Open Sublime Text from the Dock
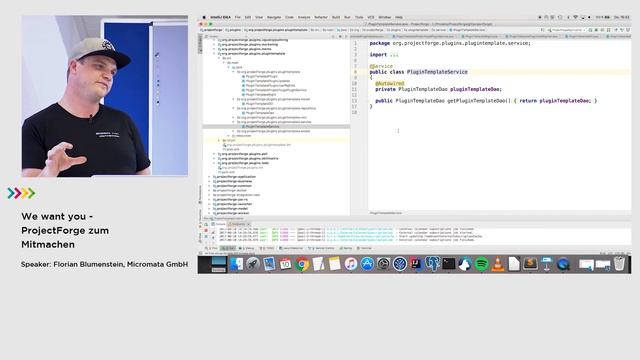The width and height of the screenshot is (640, 360). coord(530,264)
